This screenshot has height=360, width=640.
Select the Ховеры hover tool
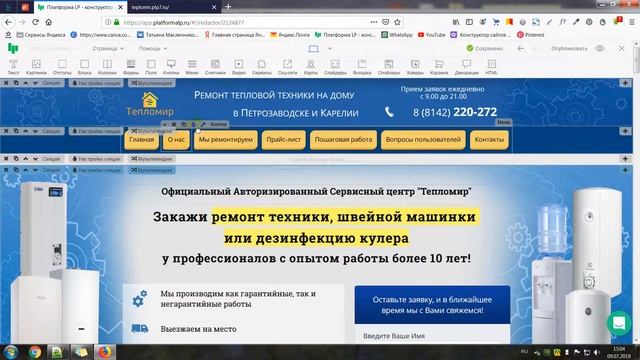(x=415, y=67)
